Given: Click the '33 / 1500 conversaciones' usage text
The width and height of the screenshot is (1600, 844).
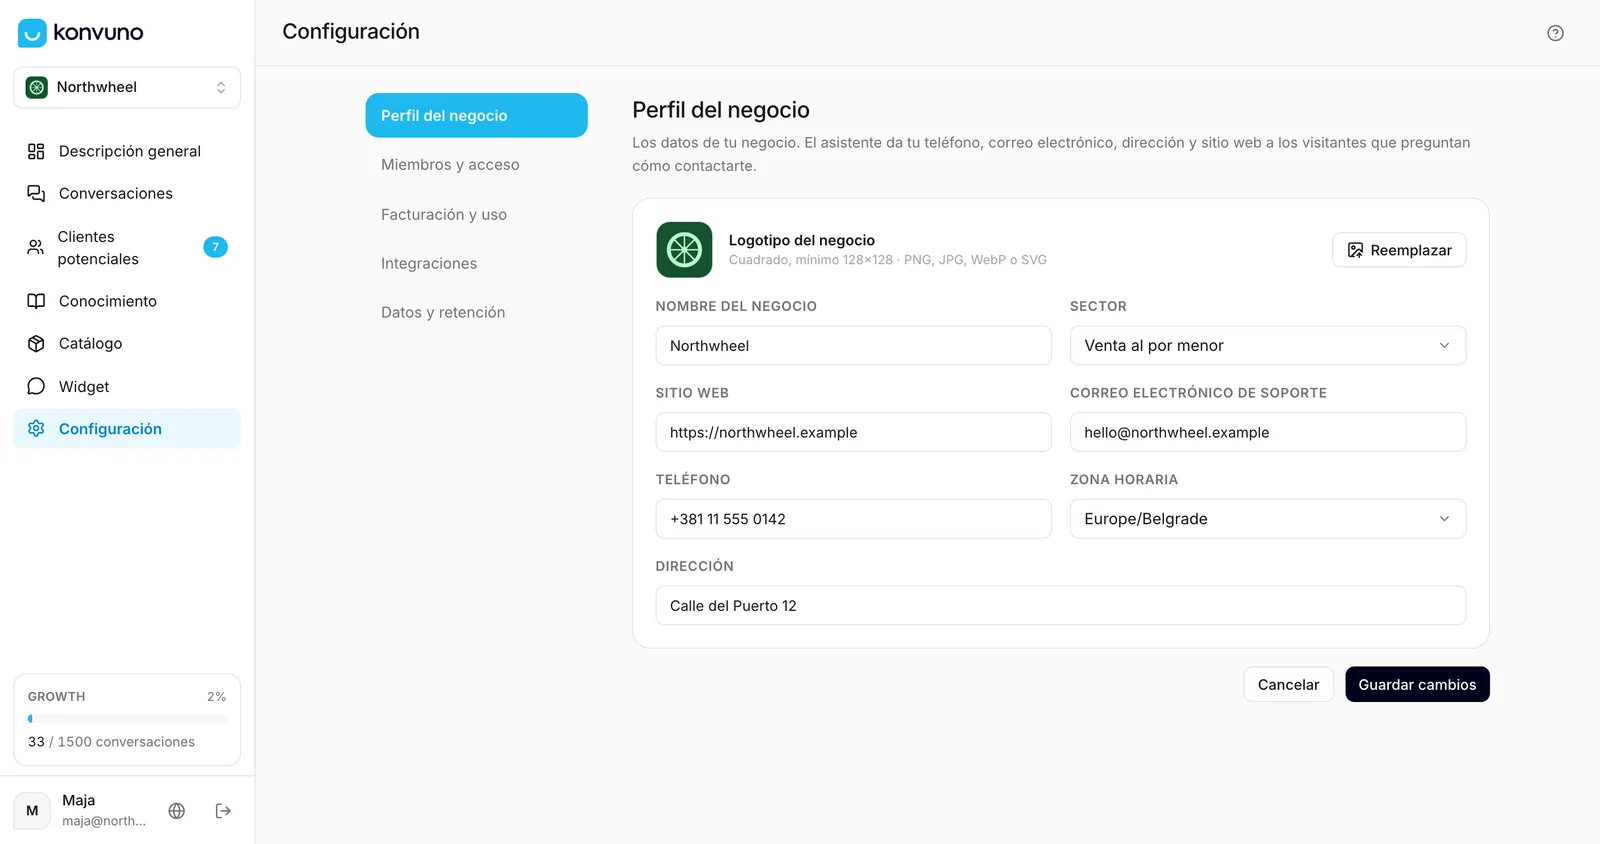Looking at the screenshot, I should 111,742.
